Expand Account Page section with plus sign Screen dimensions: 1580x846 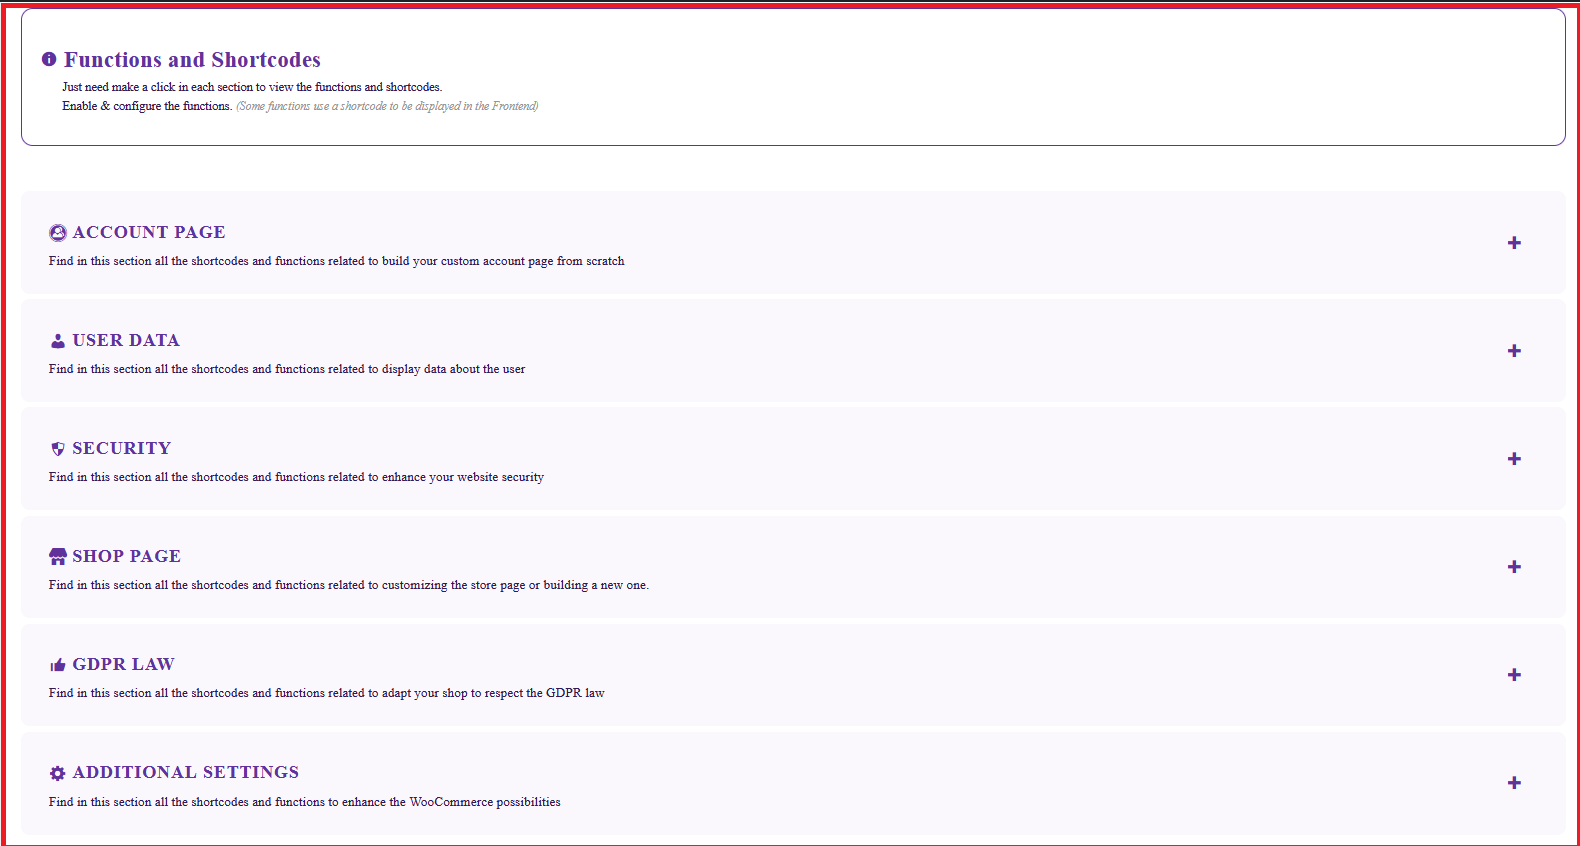click(x=1514, y=243)
